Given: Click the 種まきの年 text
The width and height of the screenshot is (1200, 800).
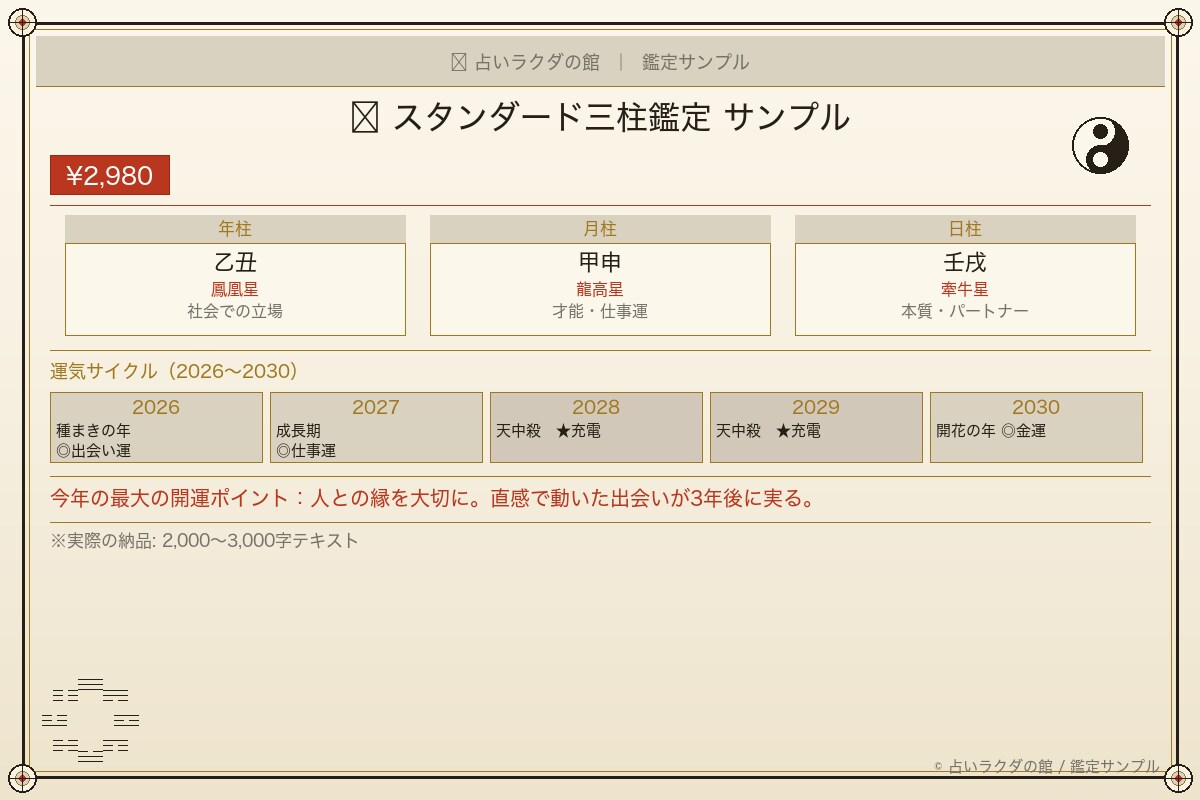Looking at the screenshot, I should click(93, 431).
